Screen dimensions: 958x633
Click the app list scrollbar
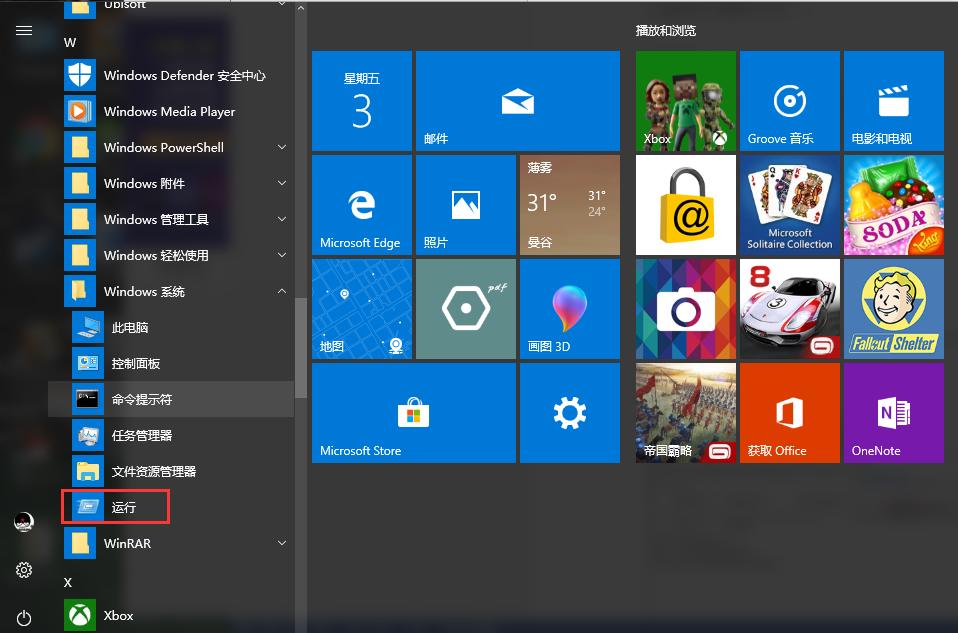(301, 347)
